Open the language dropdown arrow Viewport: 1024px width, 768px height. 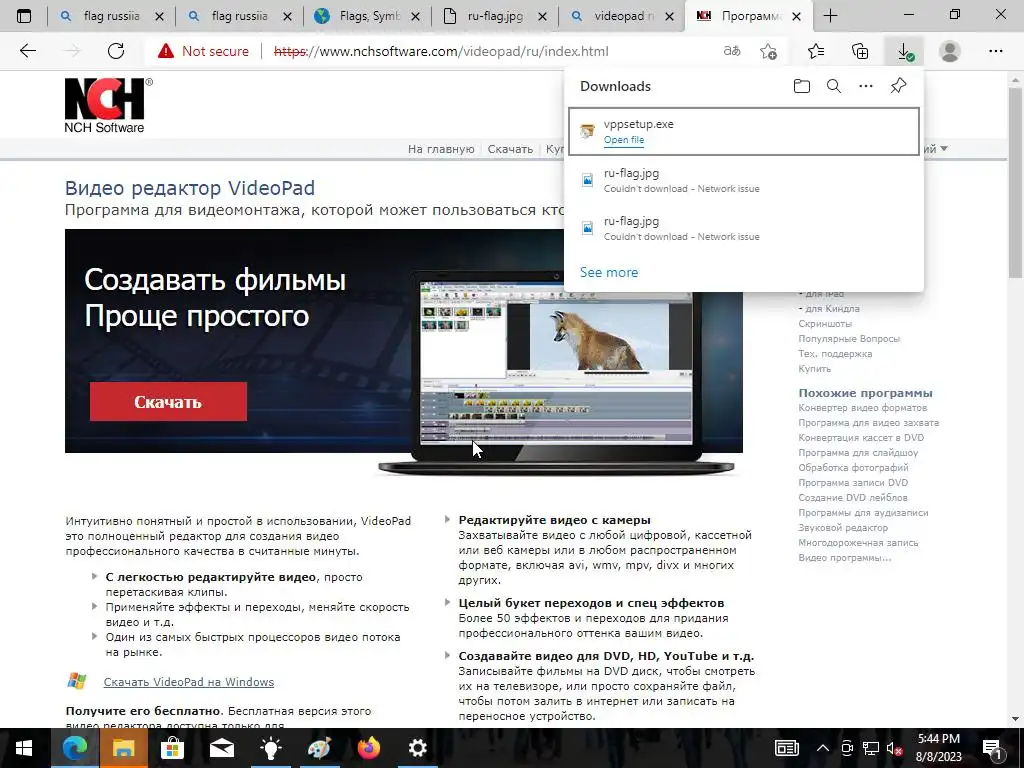pos(944,149)
